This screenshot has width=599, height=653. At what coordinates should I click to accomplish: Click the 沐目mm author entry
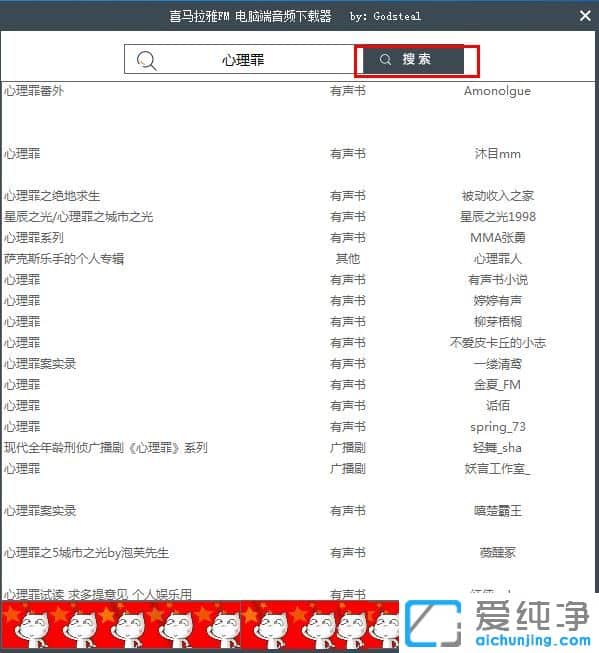click(497, 154)
